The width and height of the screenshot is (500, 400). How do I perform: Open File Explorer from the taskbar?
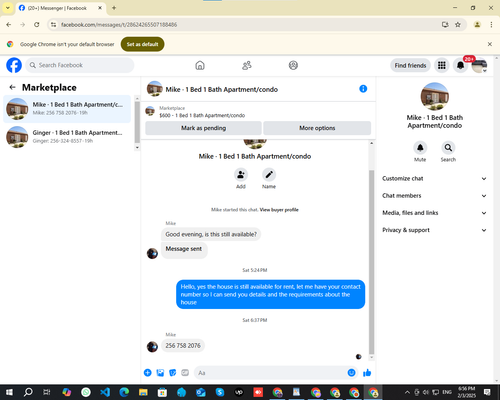(x=143, y=392)
